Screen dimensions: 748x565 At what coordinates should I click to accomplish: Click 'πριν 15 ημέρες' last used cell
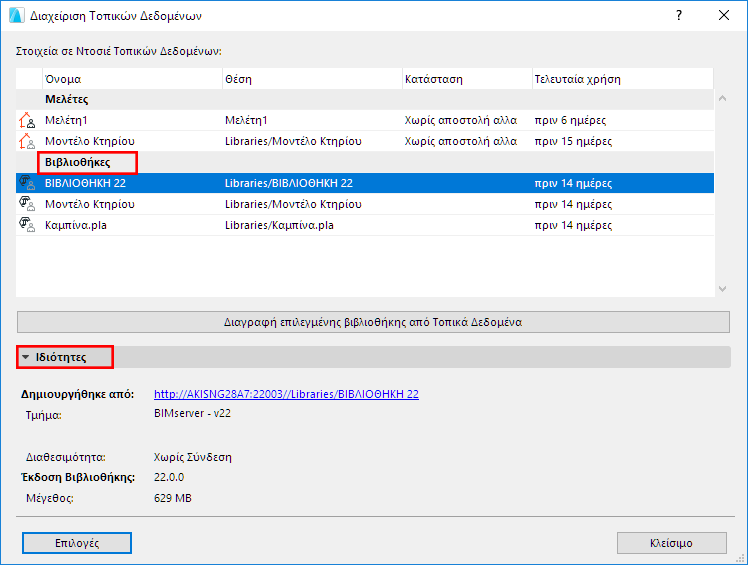pos(573,141)
